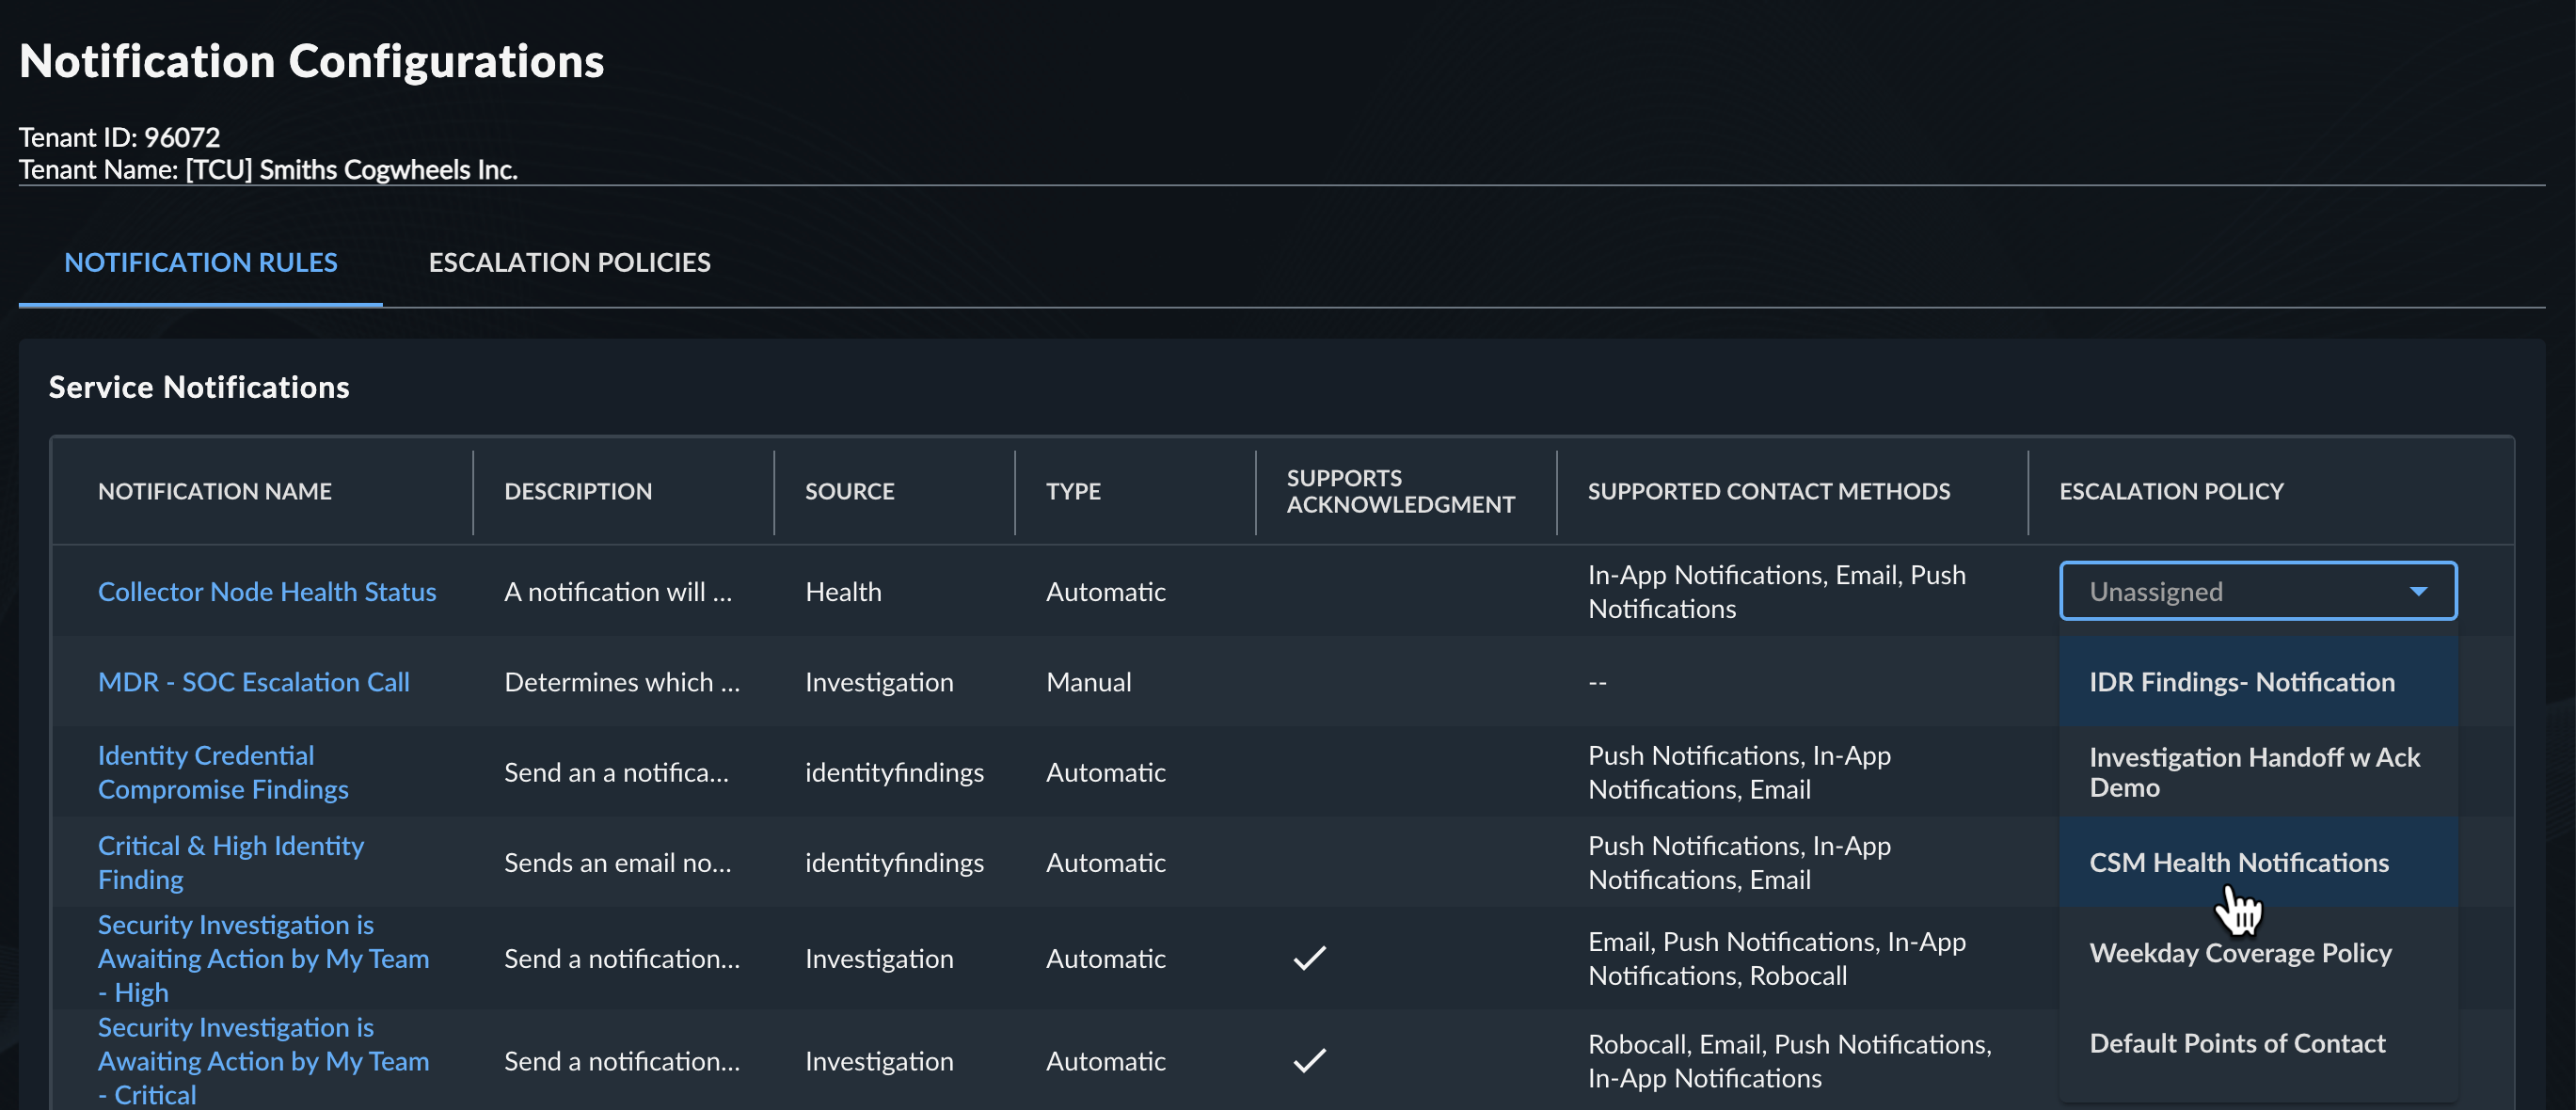Click the acknowledgment checkmark in the High row

[1309, 958]
